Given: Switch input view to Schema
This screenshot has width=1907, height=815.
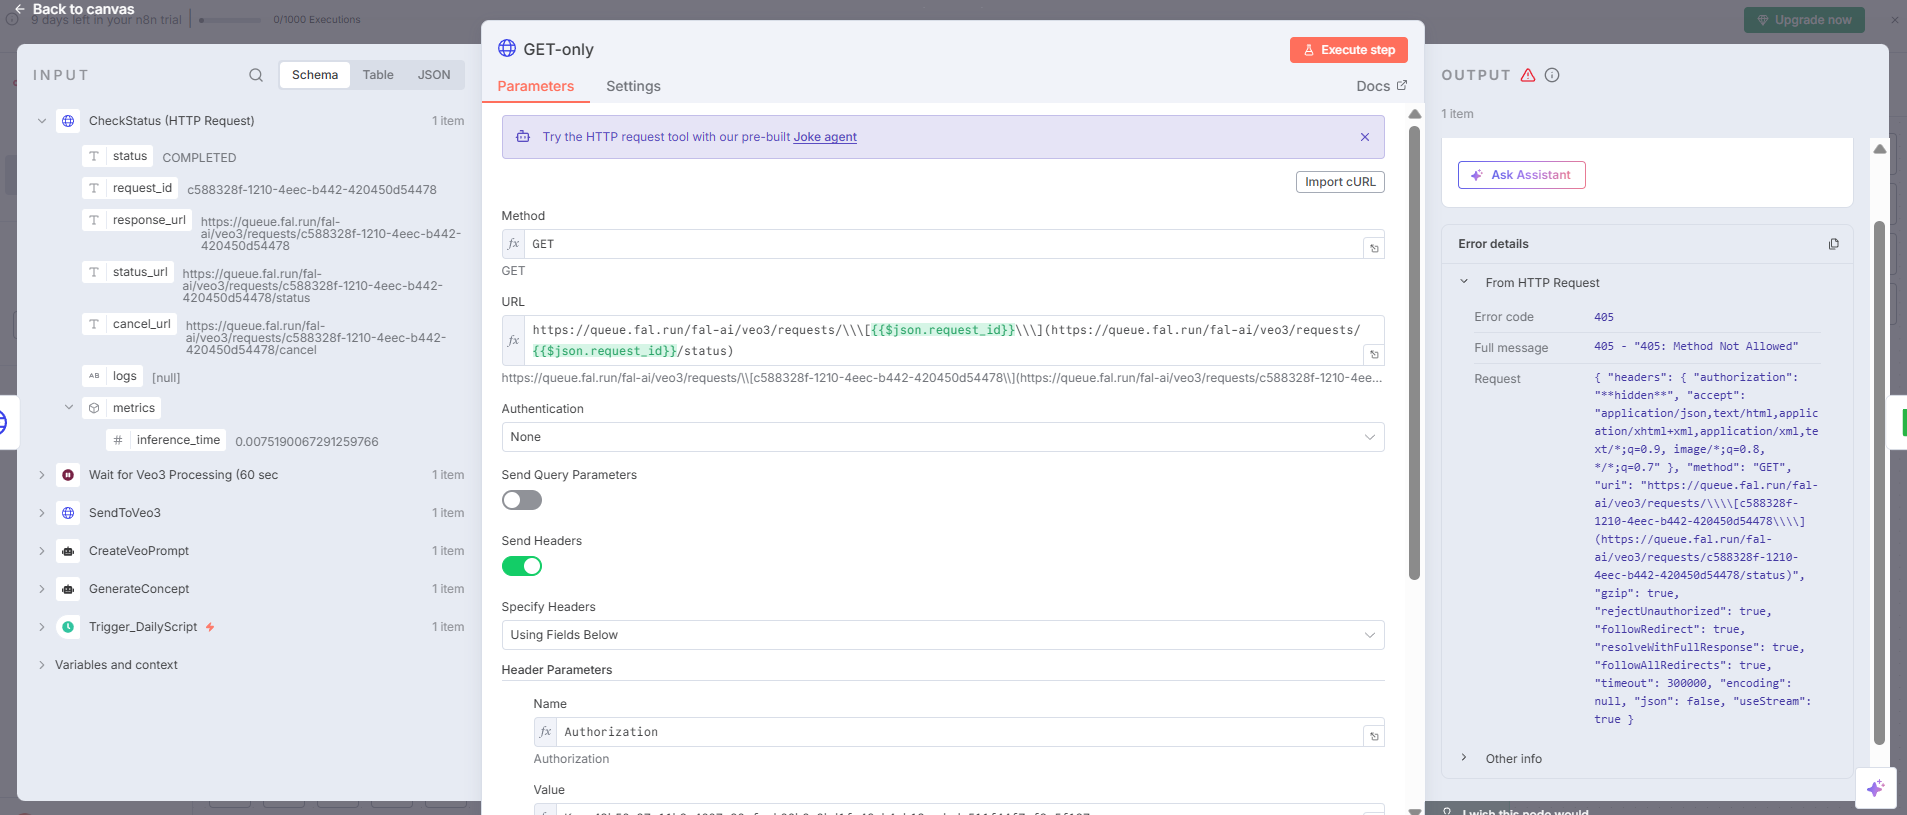Looking at the screenshot, I should [315, 75].
